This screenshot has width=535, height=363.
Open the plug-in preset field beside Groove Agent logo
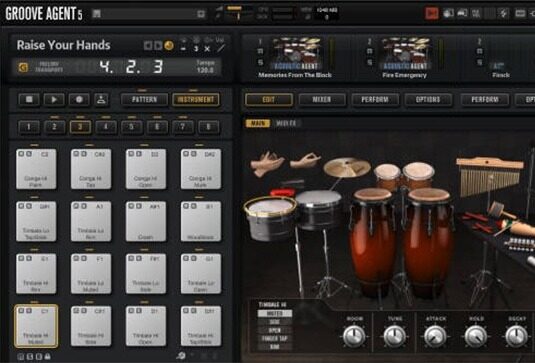149,14
